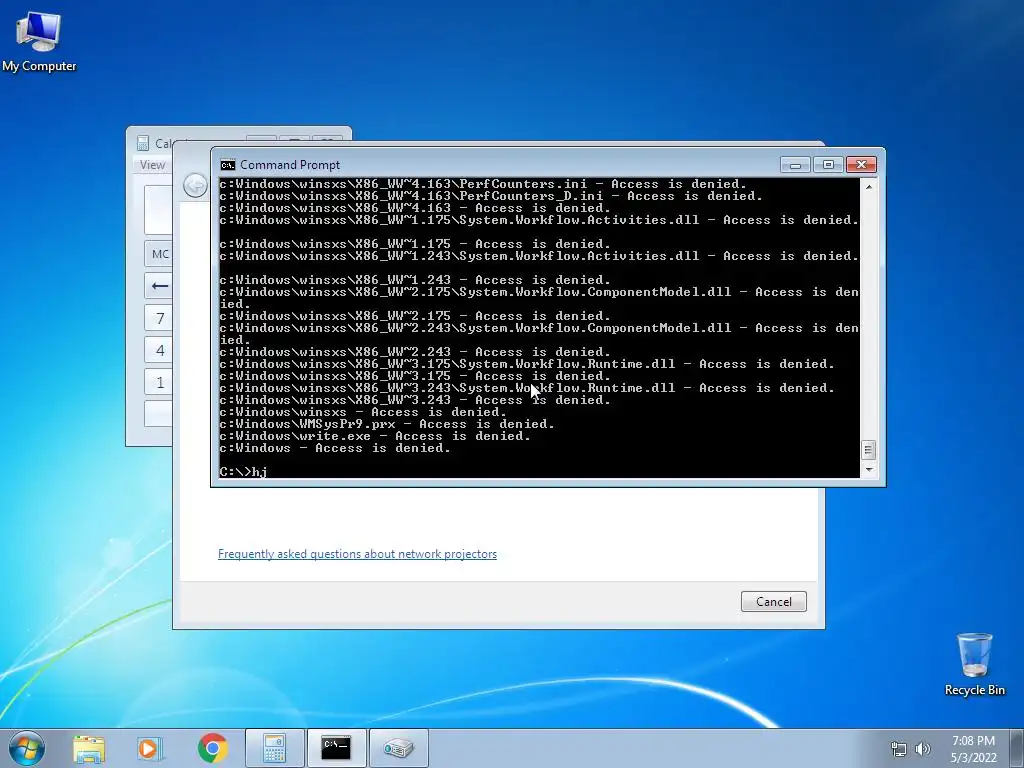This screenshot has width=1024, height=768.
Task: Click the MC button in Calculator
Action: click(159, 254)
